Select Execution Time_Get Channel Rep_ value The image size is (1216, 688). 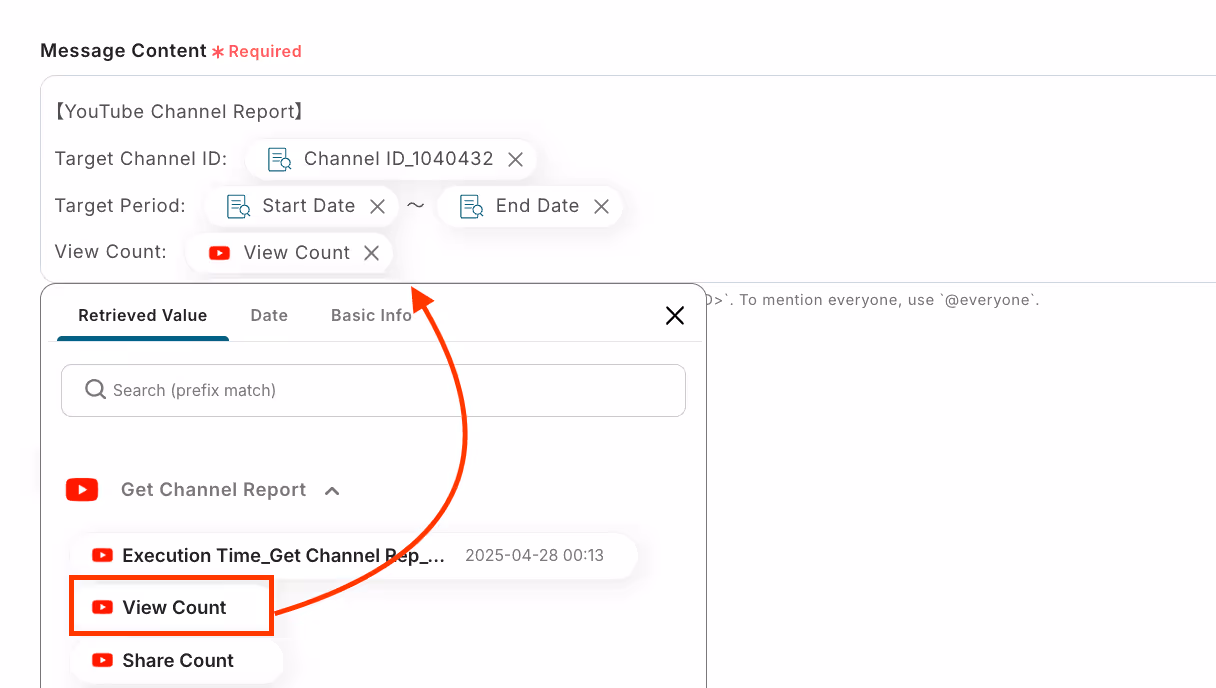coord(353,556)
